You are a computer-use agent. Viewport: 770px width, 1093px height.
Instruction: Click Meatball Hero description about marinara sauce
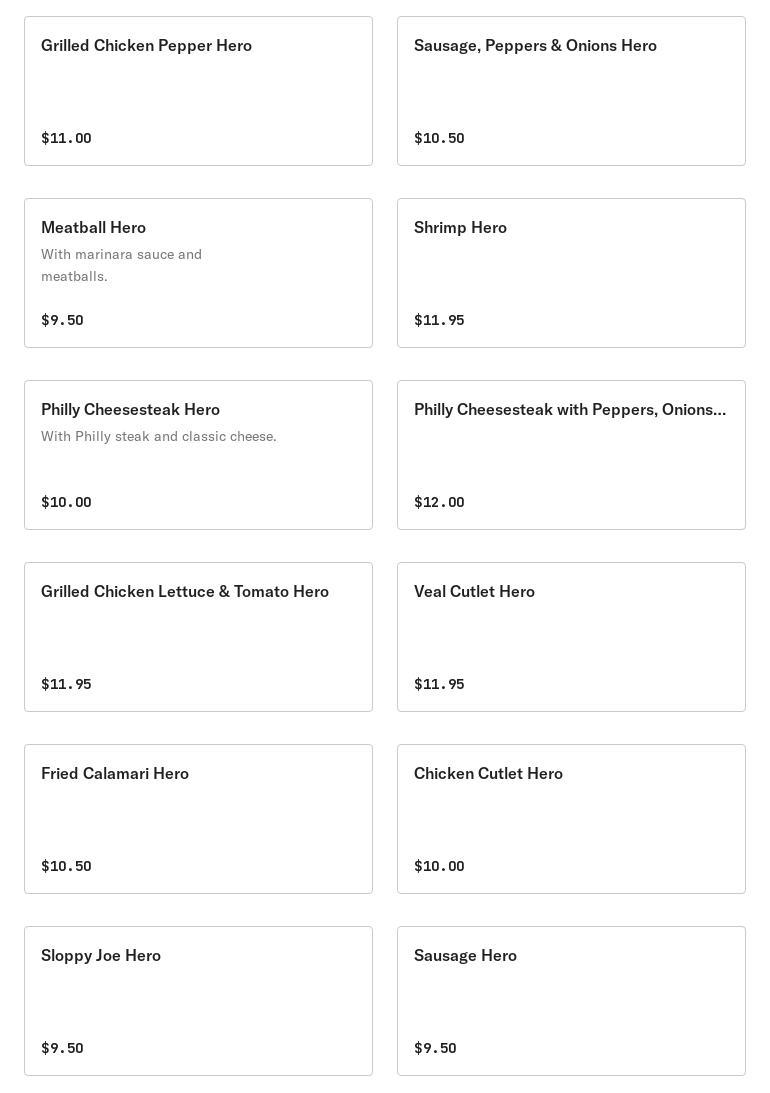point(121,265)
